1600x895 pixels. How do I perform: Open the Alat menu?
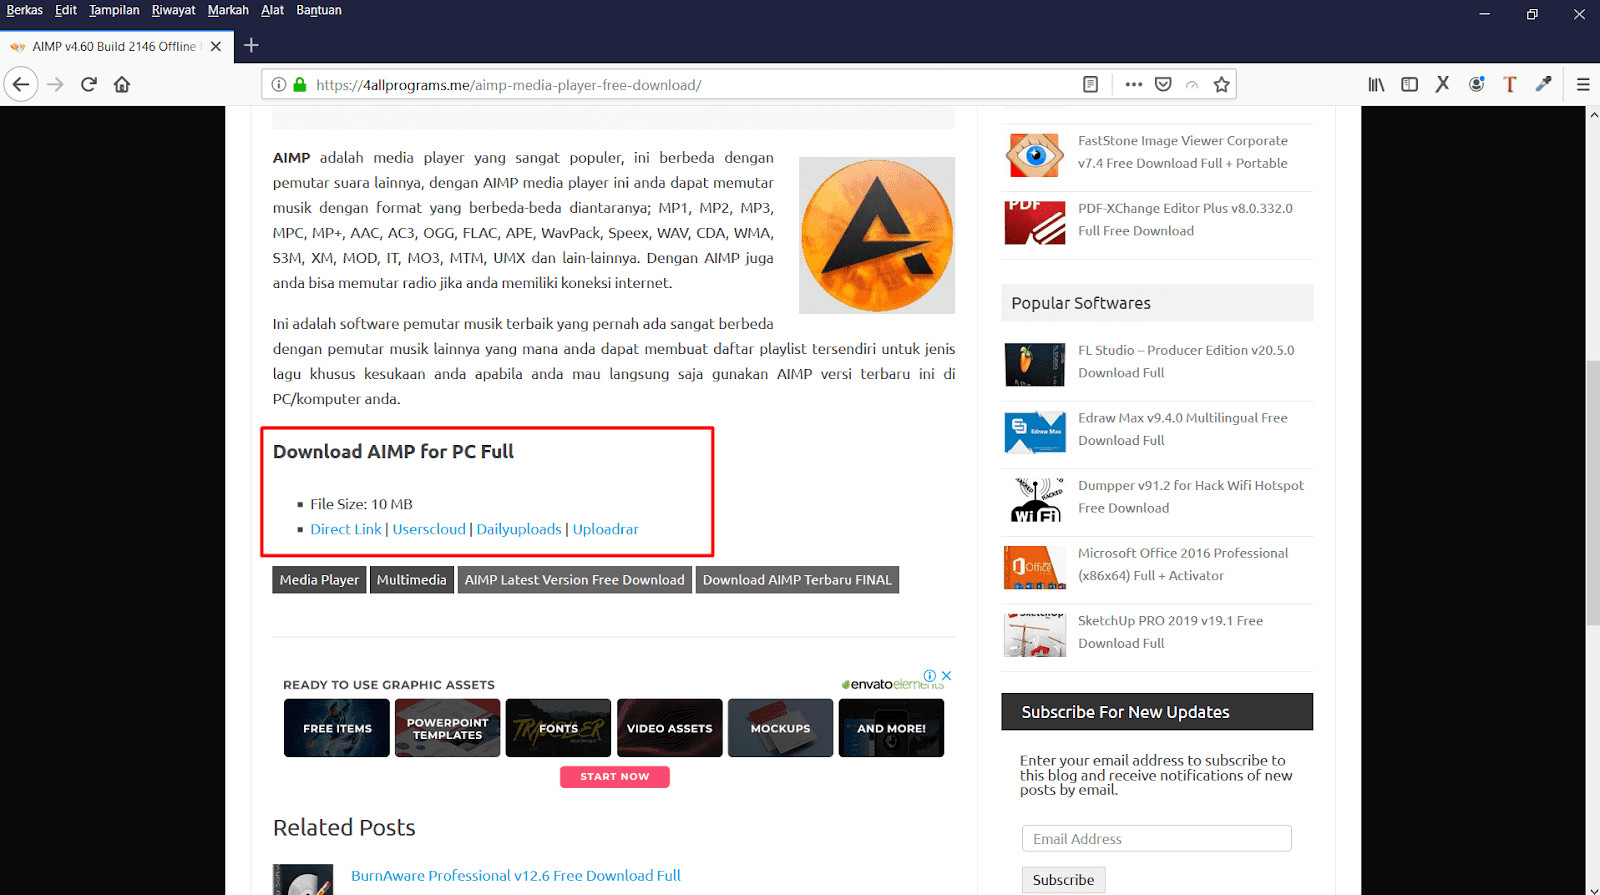273,10
